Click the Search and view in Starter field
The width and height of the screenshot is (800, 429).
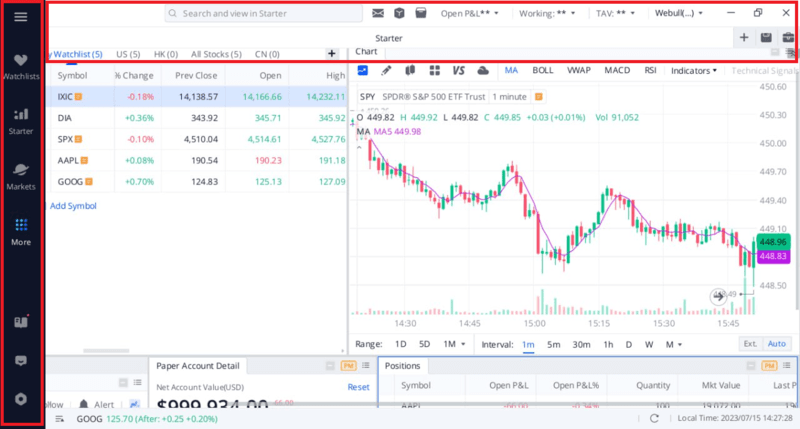click(x=263, y=13)
